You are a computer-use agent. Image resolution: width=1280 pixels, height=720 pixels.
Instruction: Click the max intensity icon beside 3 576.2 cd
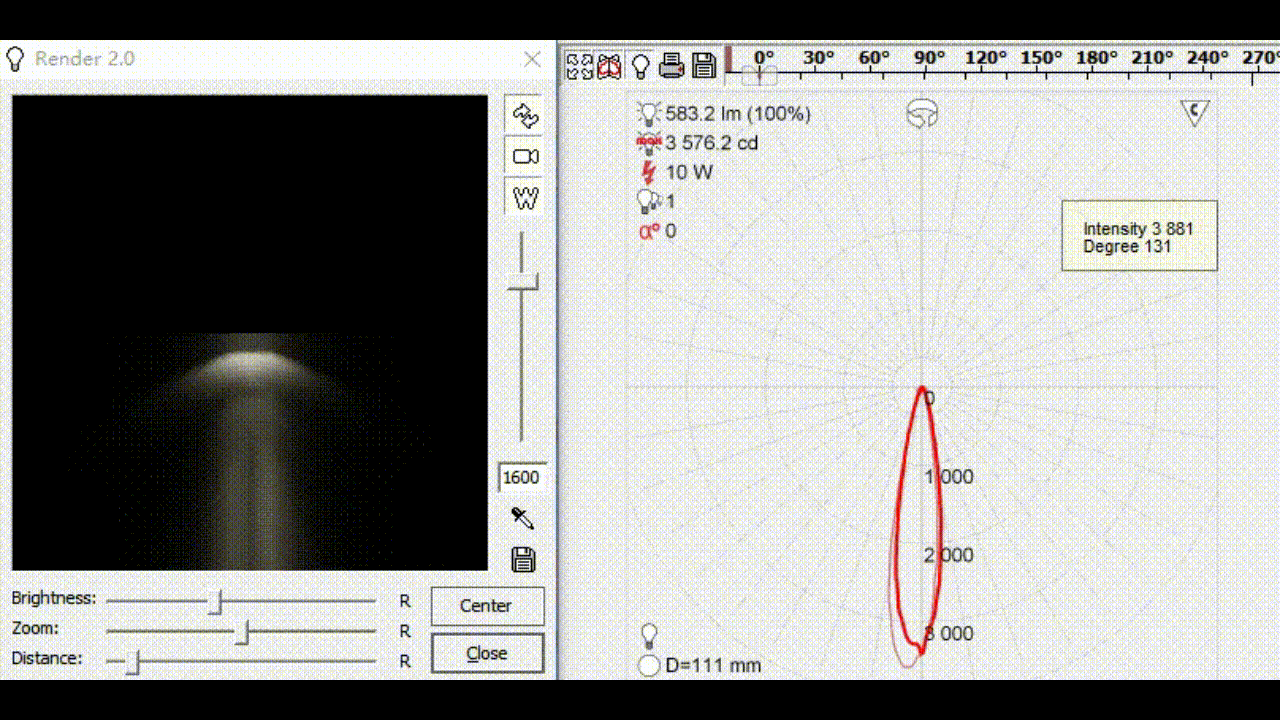point(650,143)
